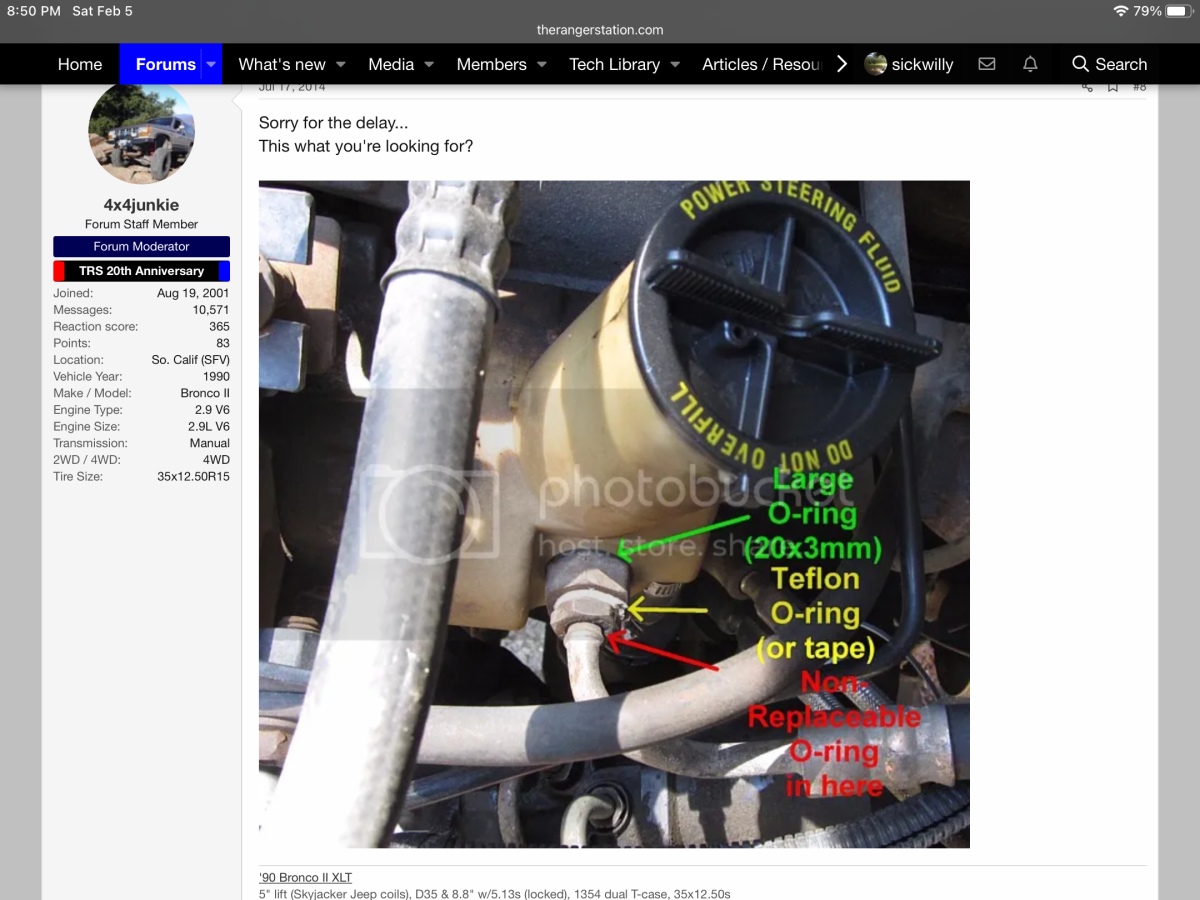The width and height of the screenshot is (1200, 900).
Task: Open the power steering reservoir photo
Action: (x=614, y=514)
